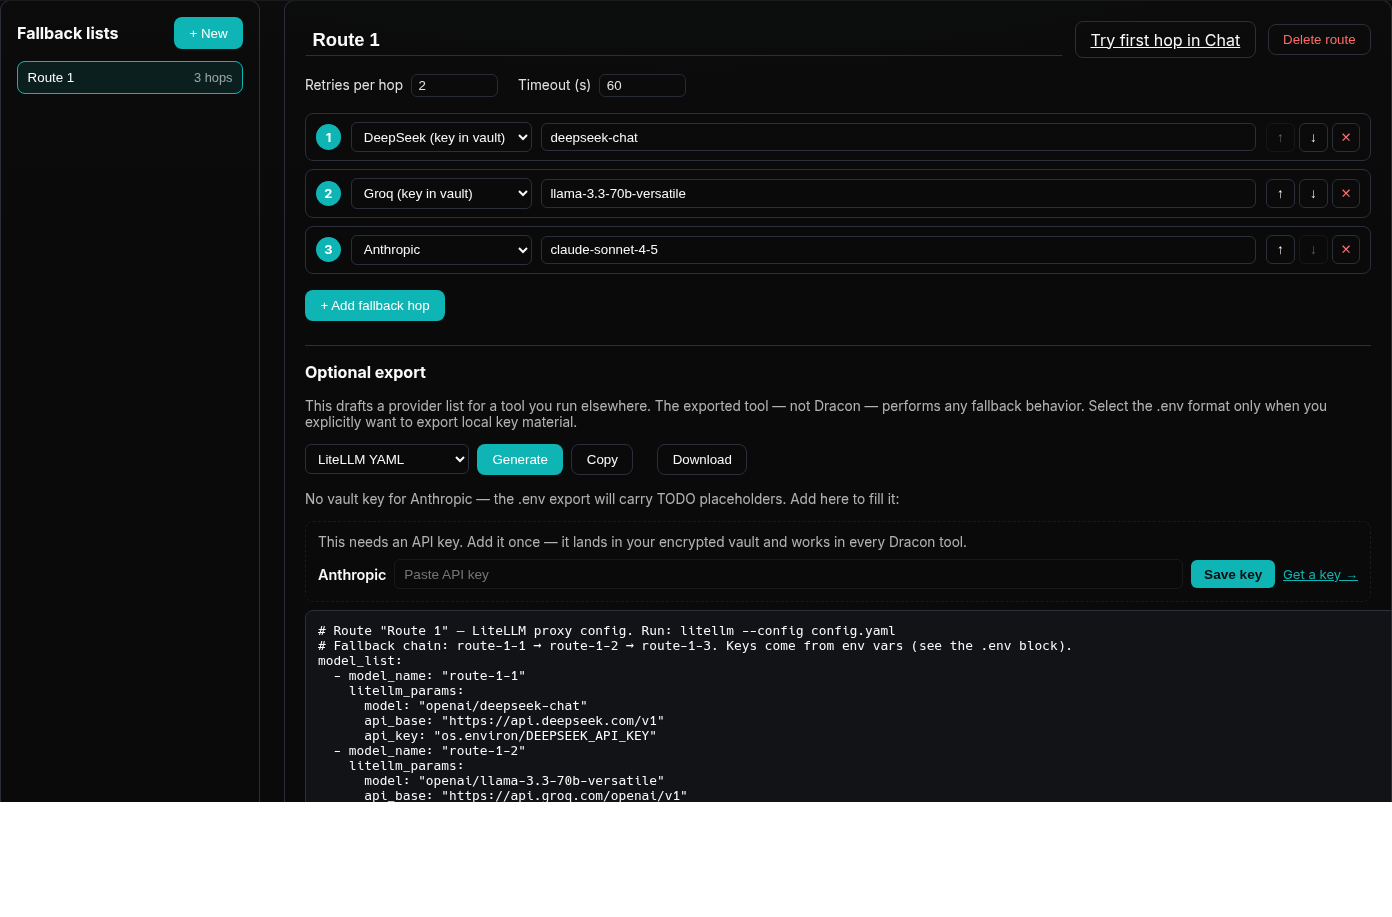Viewport: 1392px width, 917px height.
Task: Copy the generated export
Action: point(602,459)
